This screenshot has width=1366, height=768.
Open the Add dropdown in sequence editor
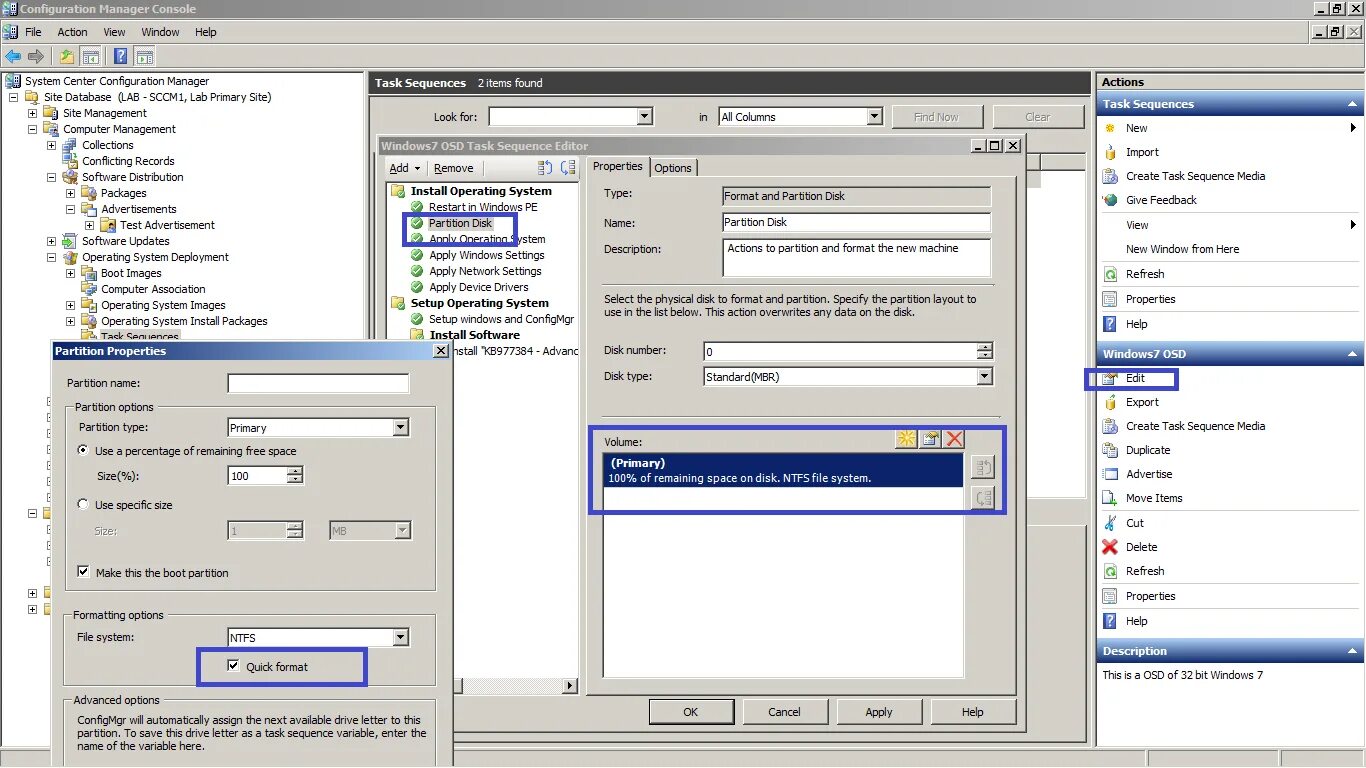405,168
